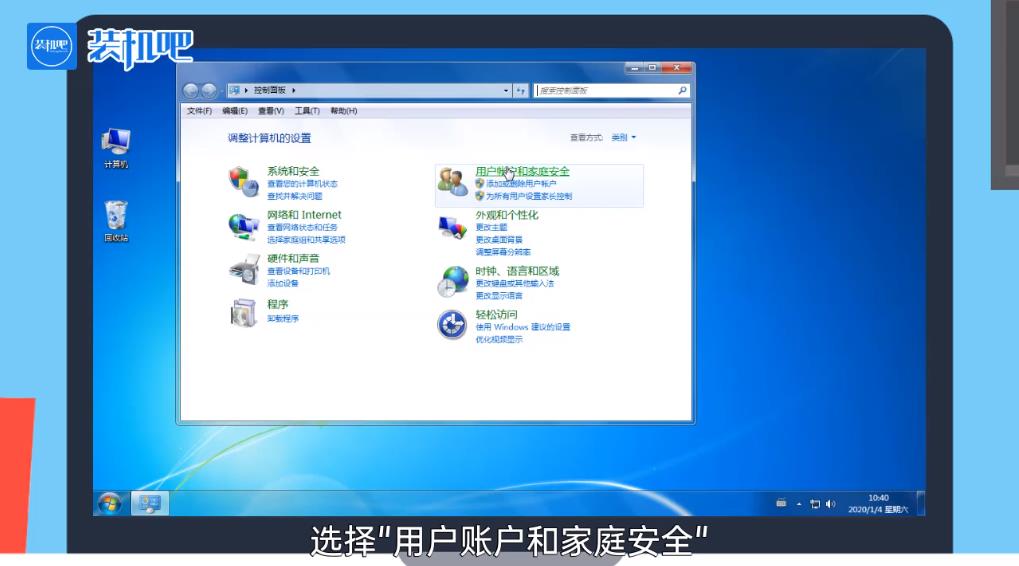Click 使用 Windows 建议的设置 link
The width and height of the screenshot is (1019, 566).
[x=522, y=327]
